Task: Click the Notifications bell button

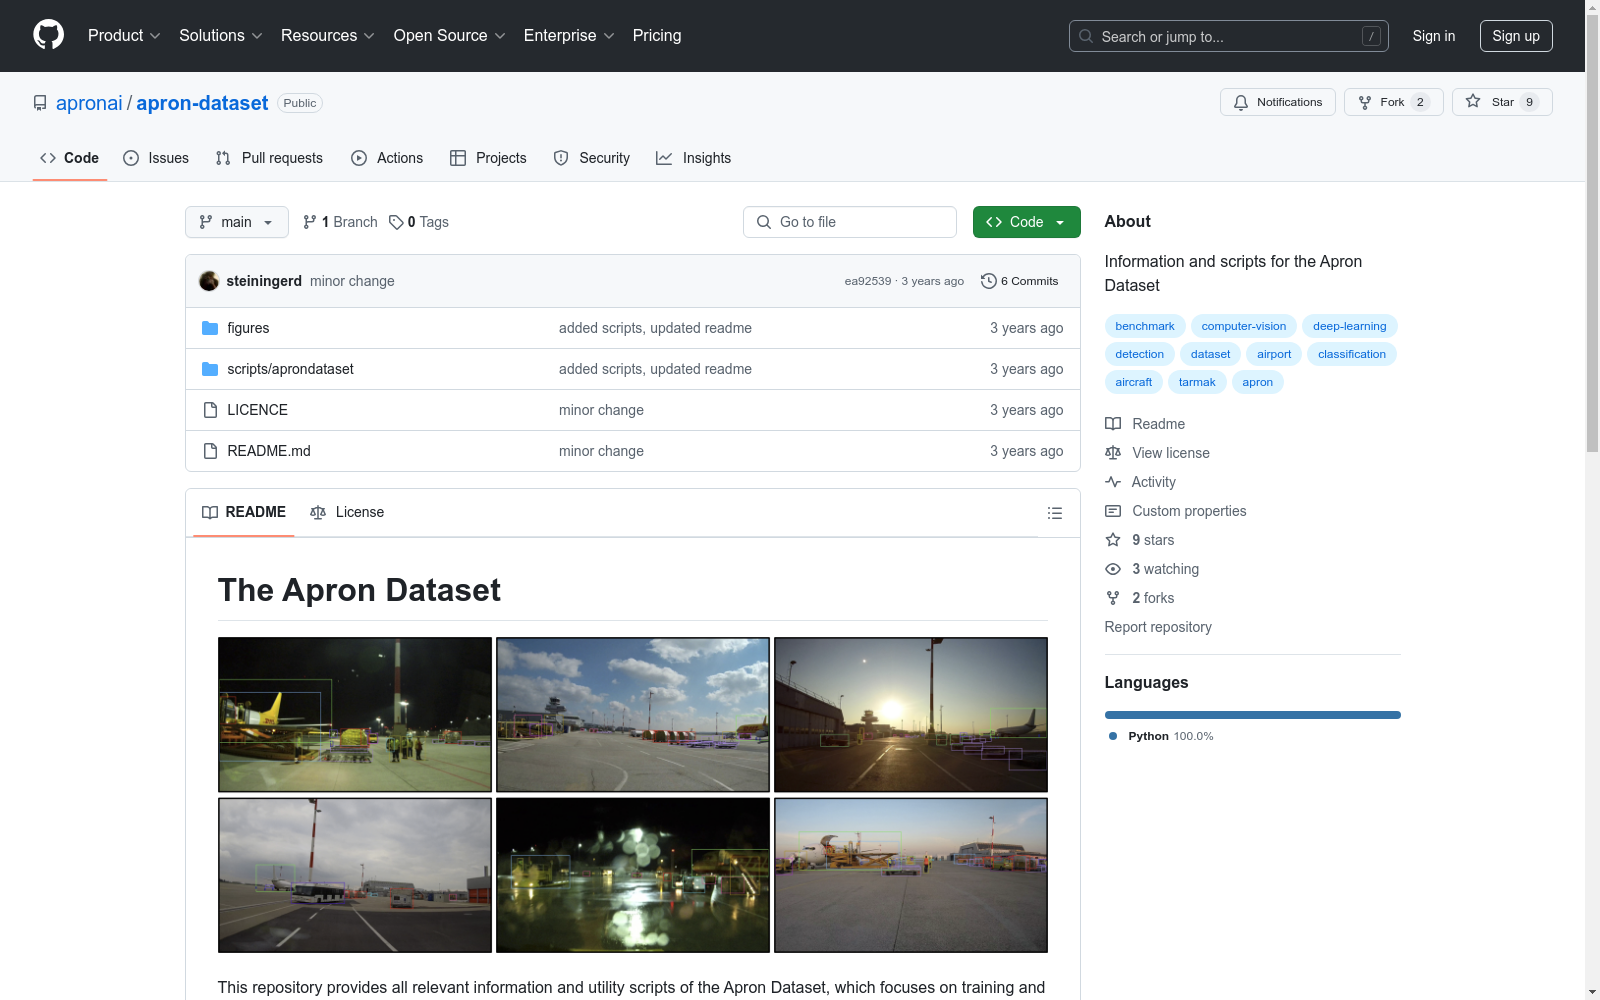Action: pos(1277,102)
